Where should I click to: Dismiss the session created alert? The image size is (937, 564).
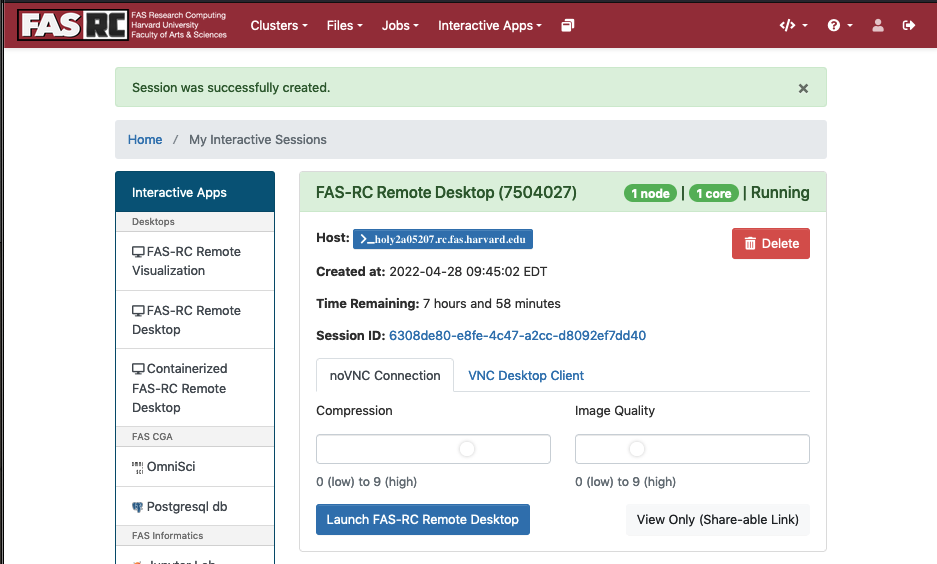pos(803,88)
